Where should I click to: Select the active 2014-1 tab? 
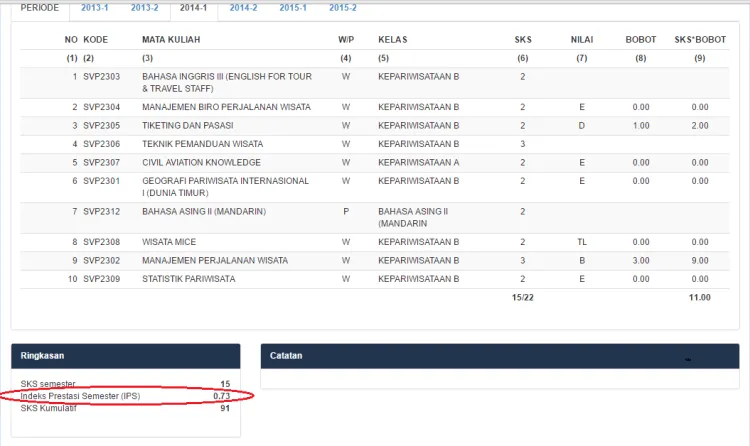pos(193,8)
